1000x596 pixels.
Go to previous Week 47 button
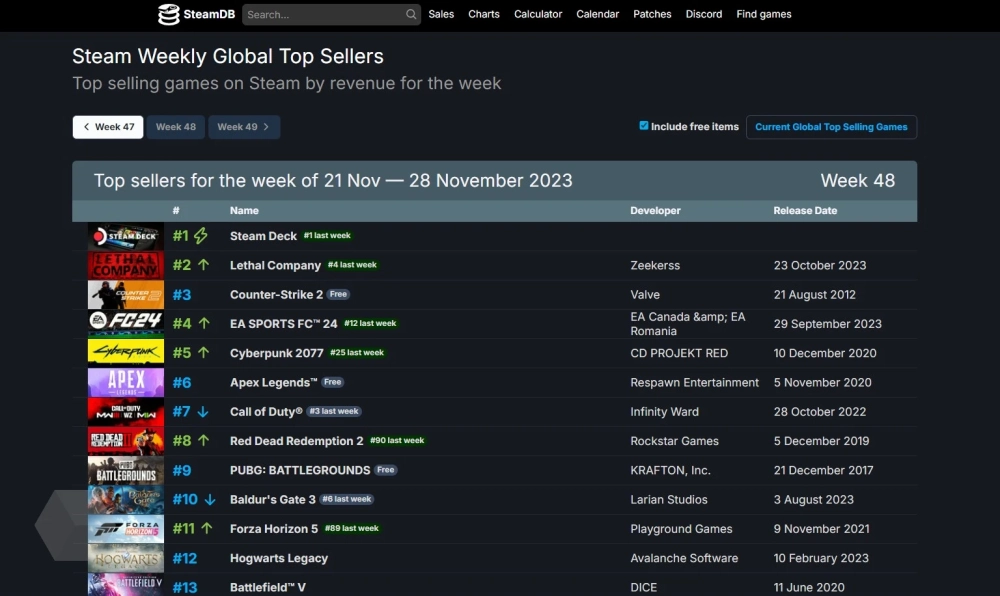[108, 127]
